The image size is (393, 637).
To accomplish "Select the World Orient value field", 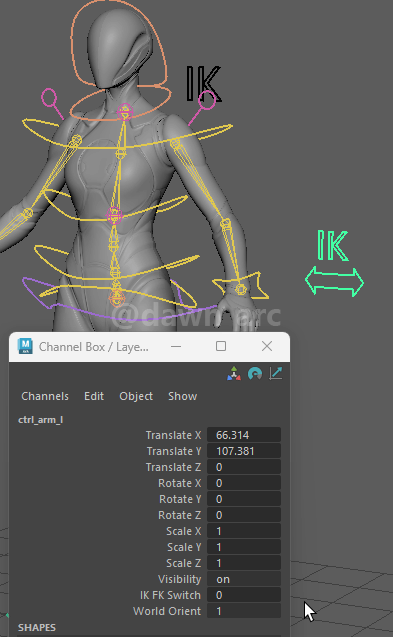I will pyautogui.click(x=244, y=611).
